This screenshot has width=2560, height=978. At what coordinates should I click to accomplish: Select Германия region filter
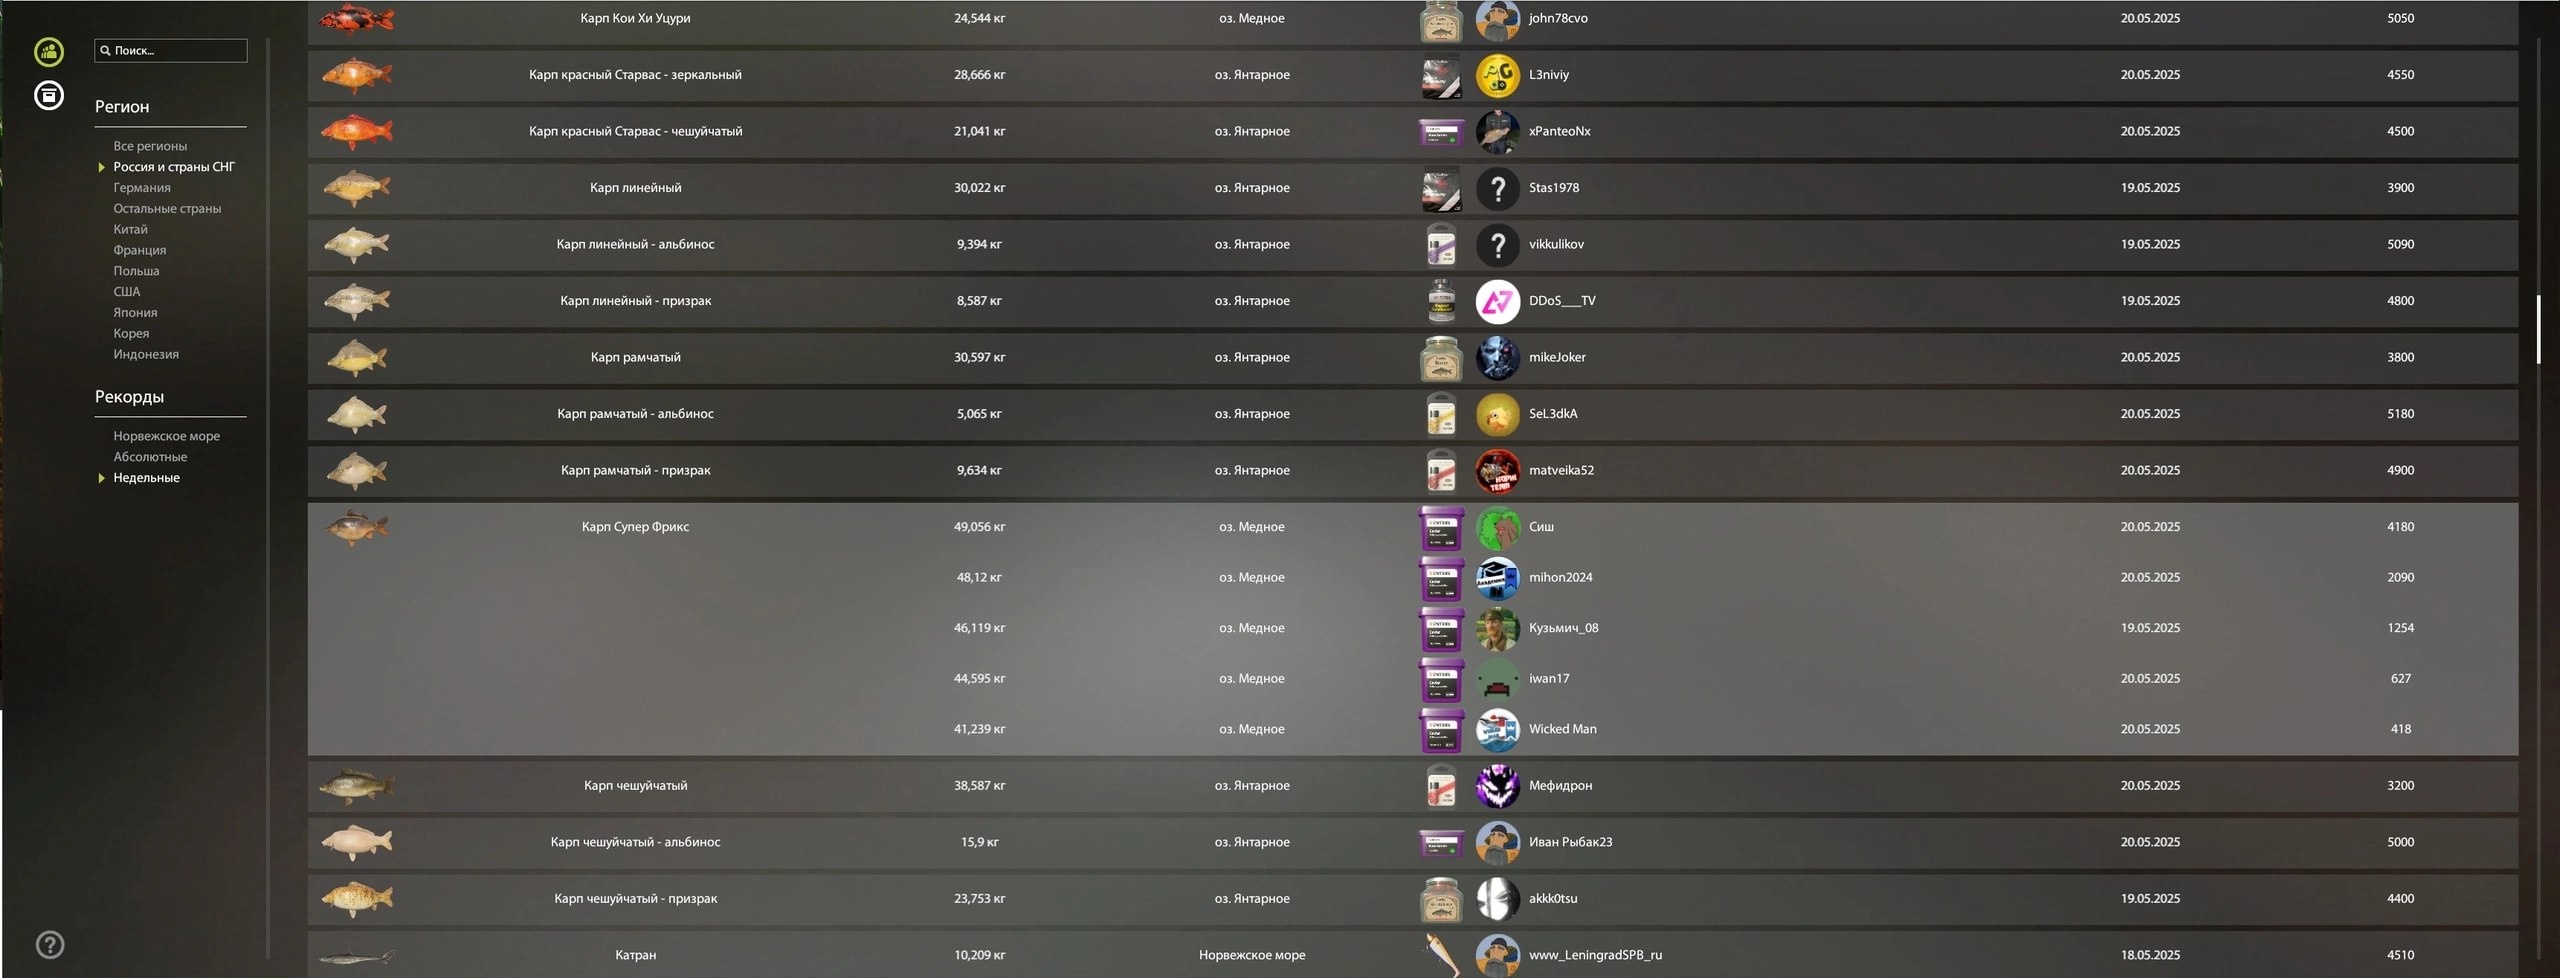pyautogui.click(x=141, y=188)
